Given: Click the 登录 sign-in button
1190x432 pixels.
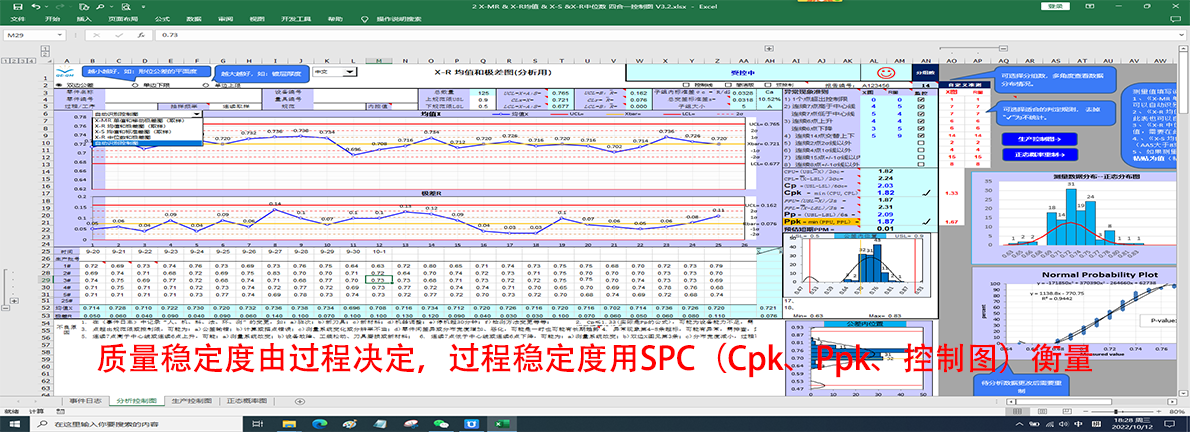Looking at the screenshot, I should coord(1054,5).
